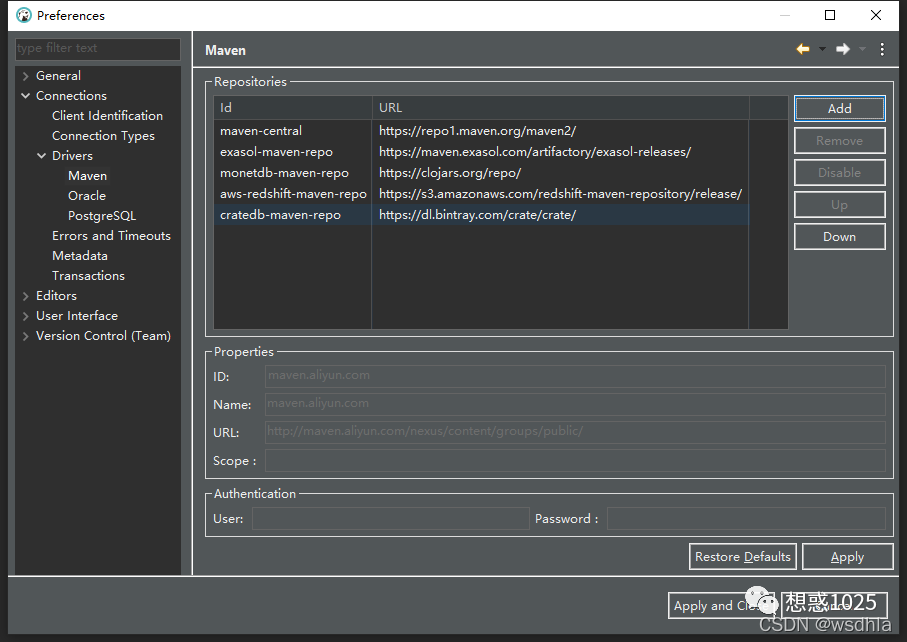907x642 pixels.
Task: Select the General tree item
Action: (x=58, y=76)
